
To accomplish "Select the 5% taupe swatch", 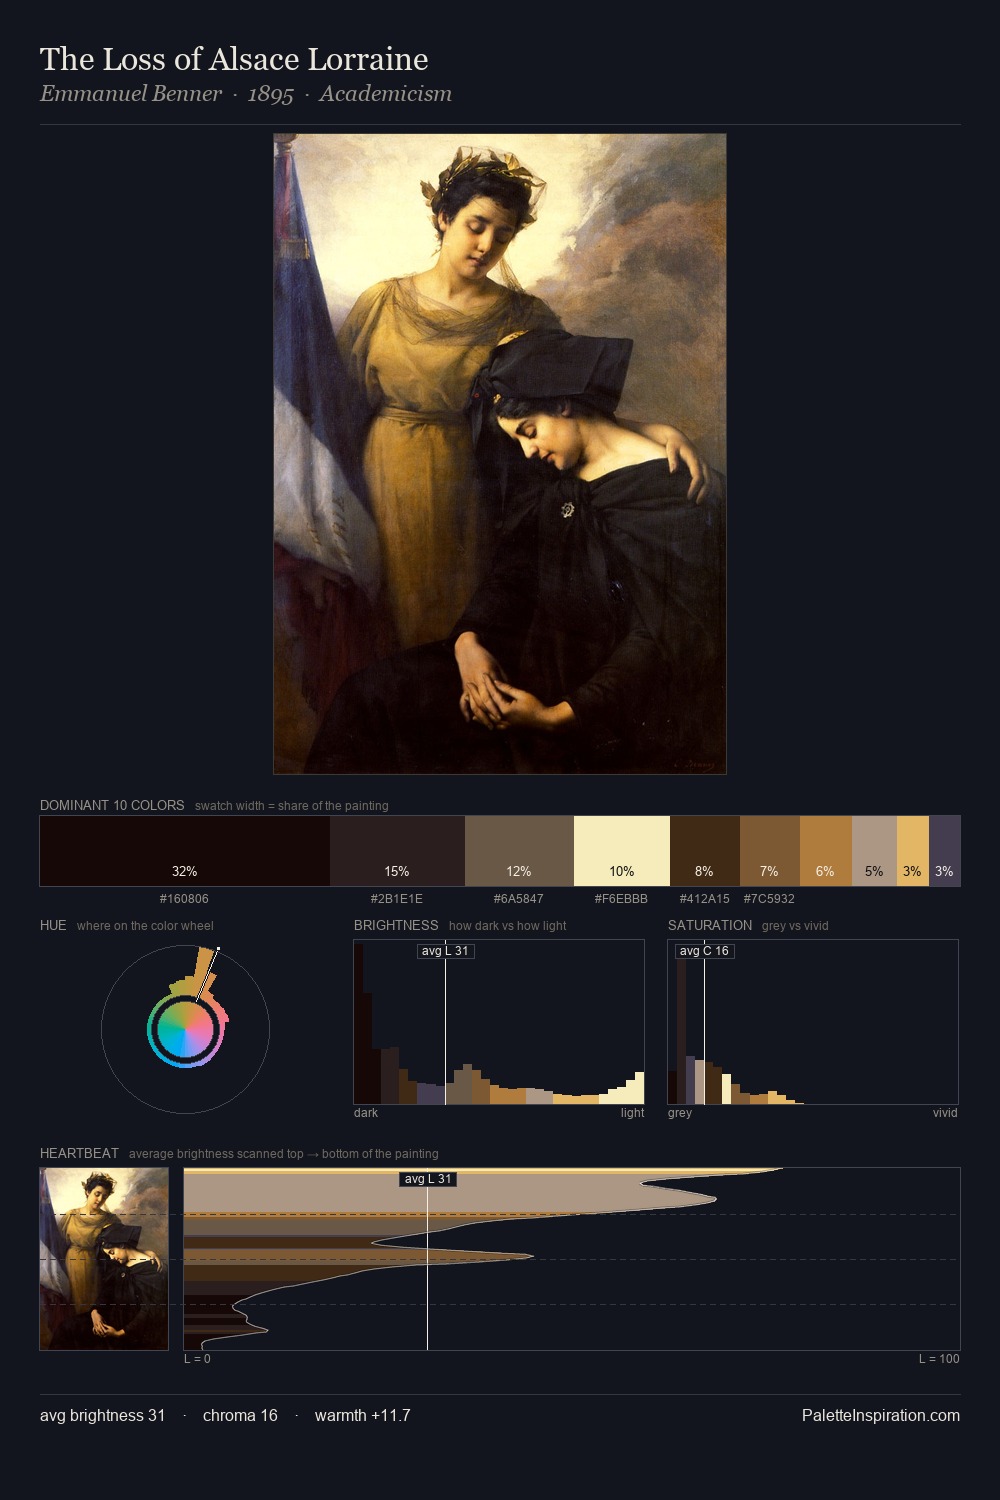I will click(x=874, y=851).
